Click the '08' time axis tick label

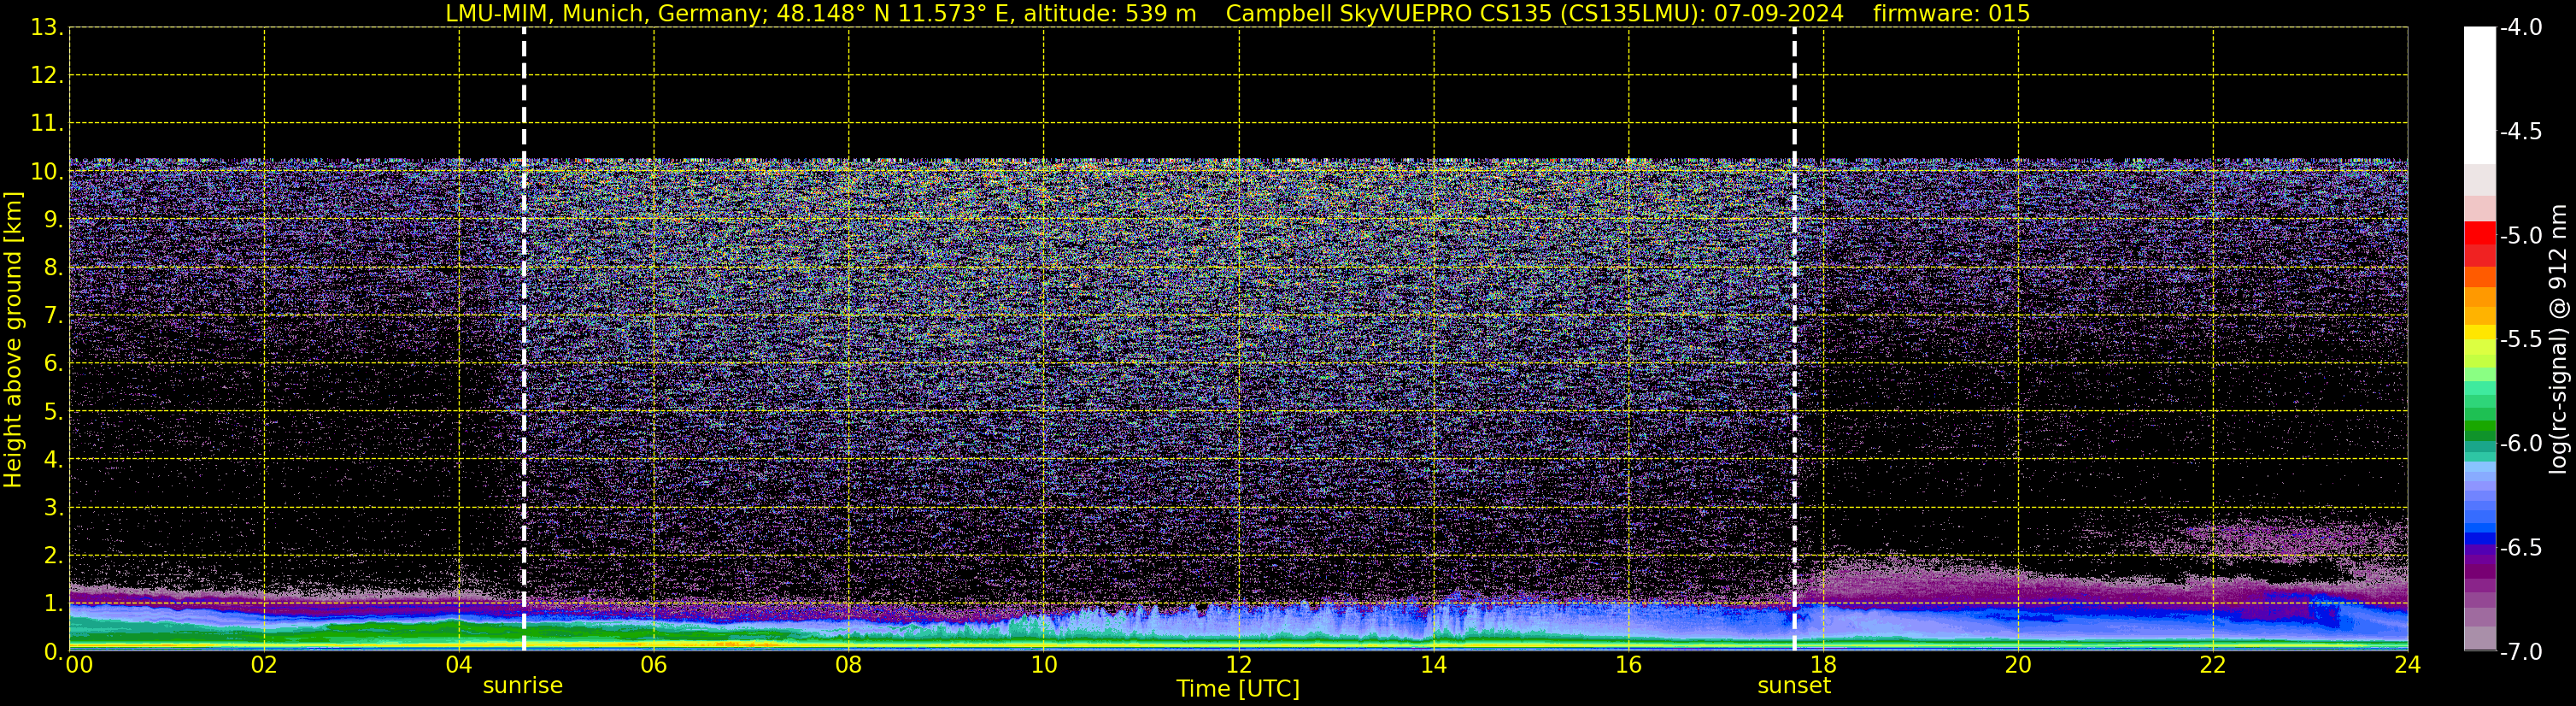coord(849,665)
